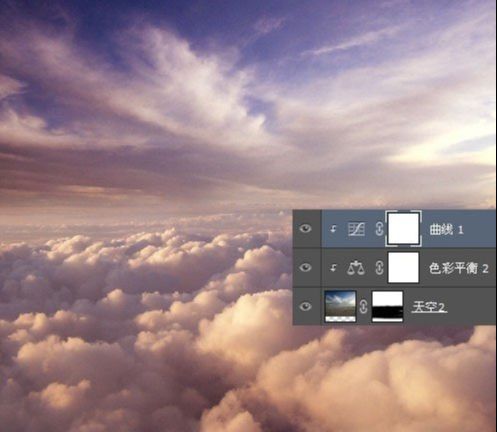This screenshot has width=497, height=432.
Task: Click the underlined 天空2 layer name
Action: pos(429,307)
